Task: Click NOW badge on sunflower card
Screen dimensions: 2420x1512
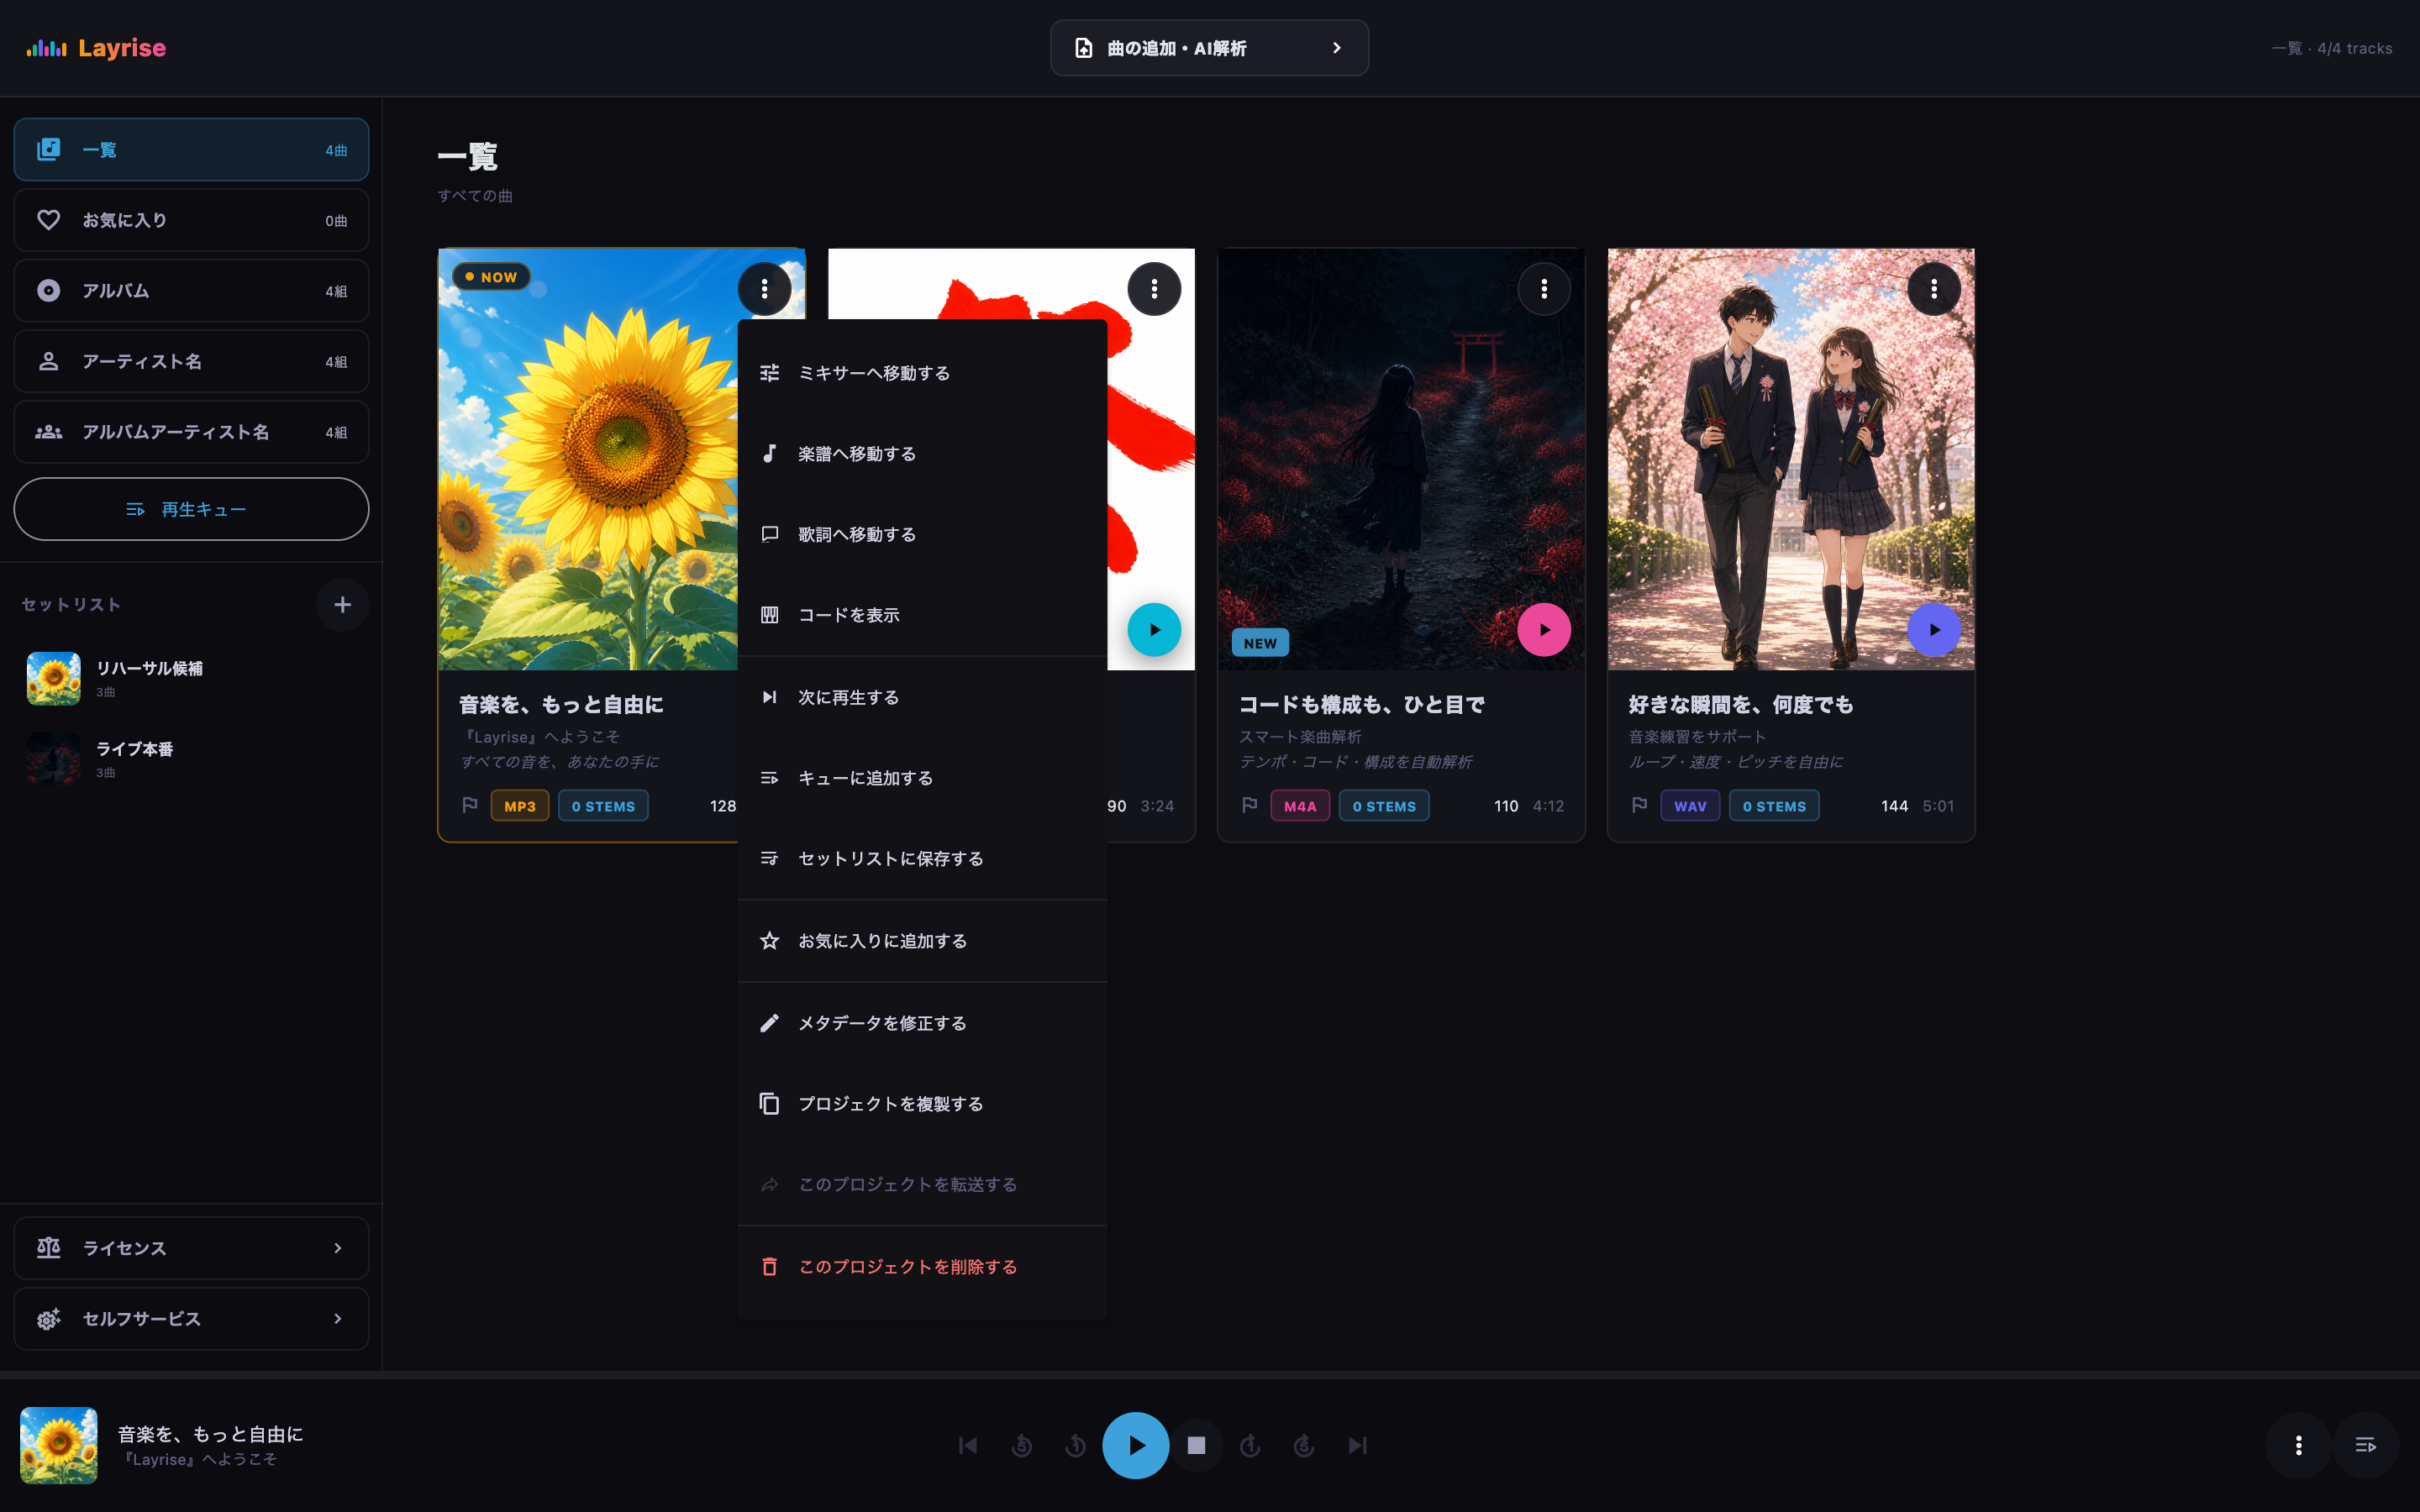Action: (491, 277)
